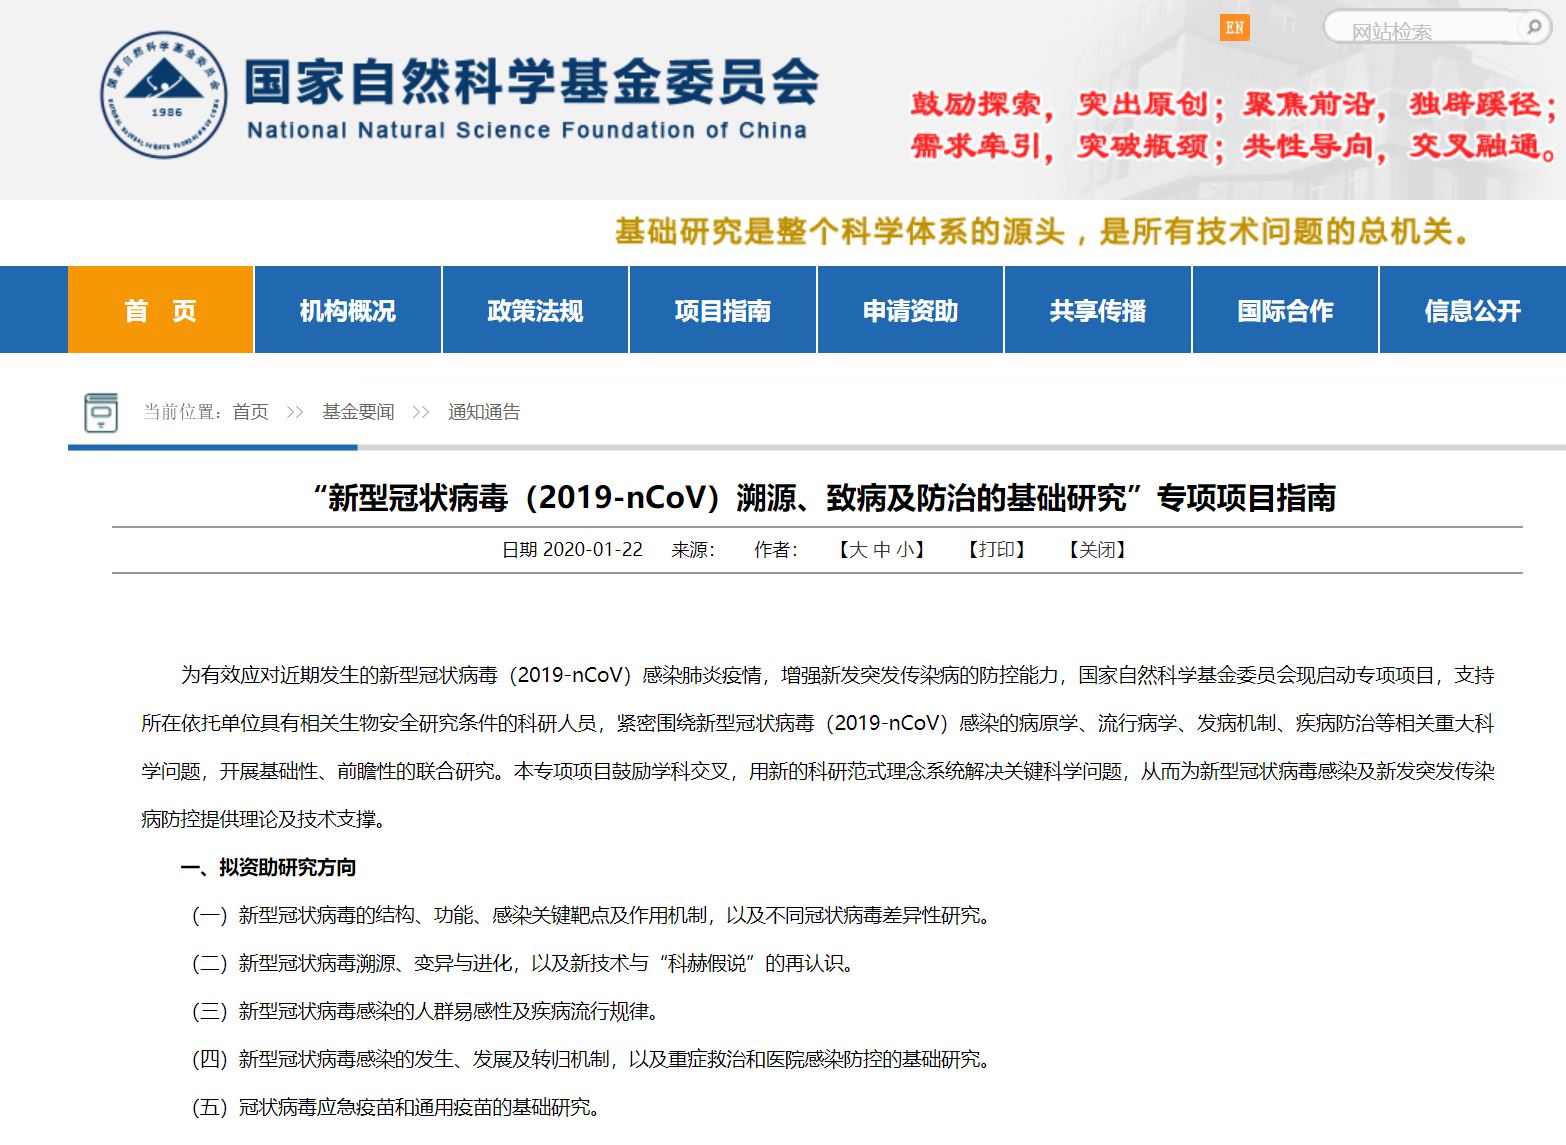The image size is (1566, 1145).
Task: Click the NSFC circular logo emblem
Action: pos(163,95)
